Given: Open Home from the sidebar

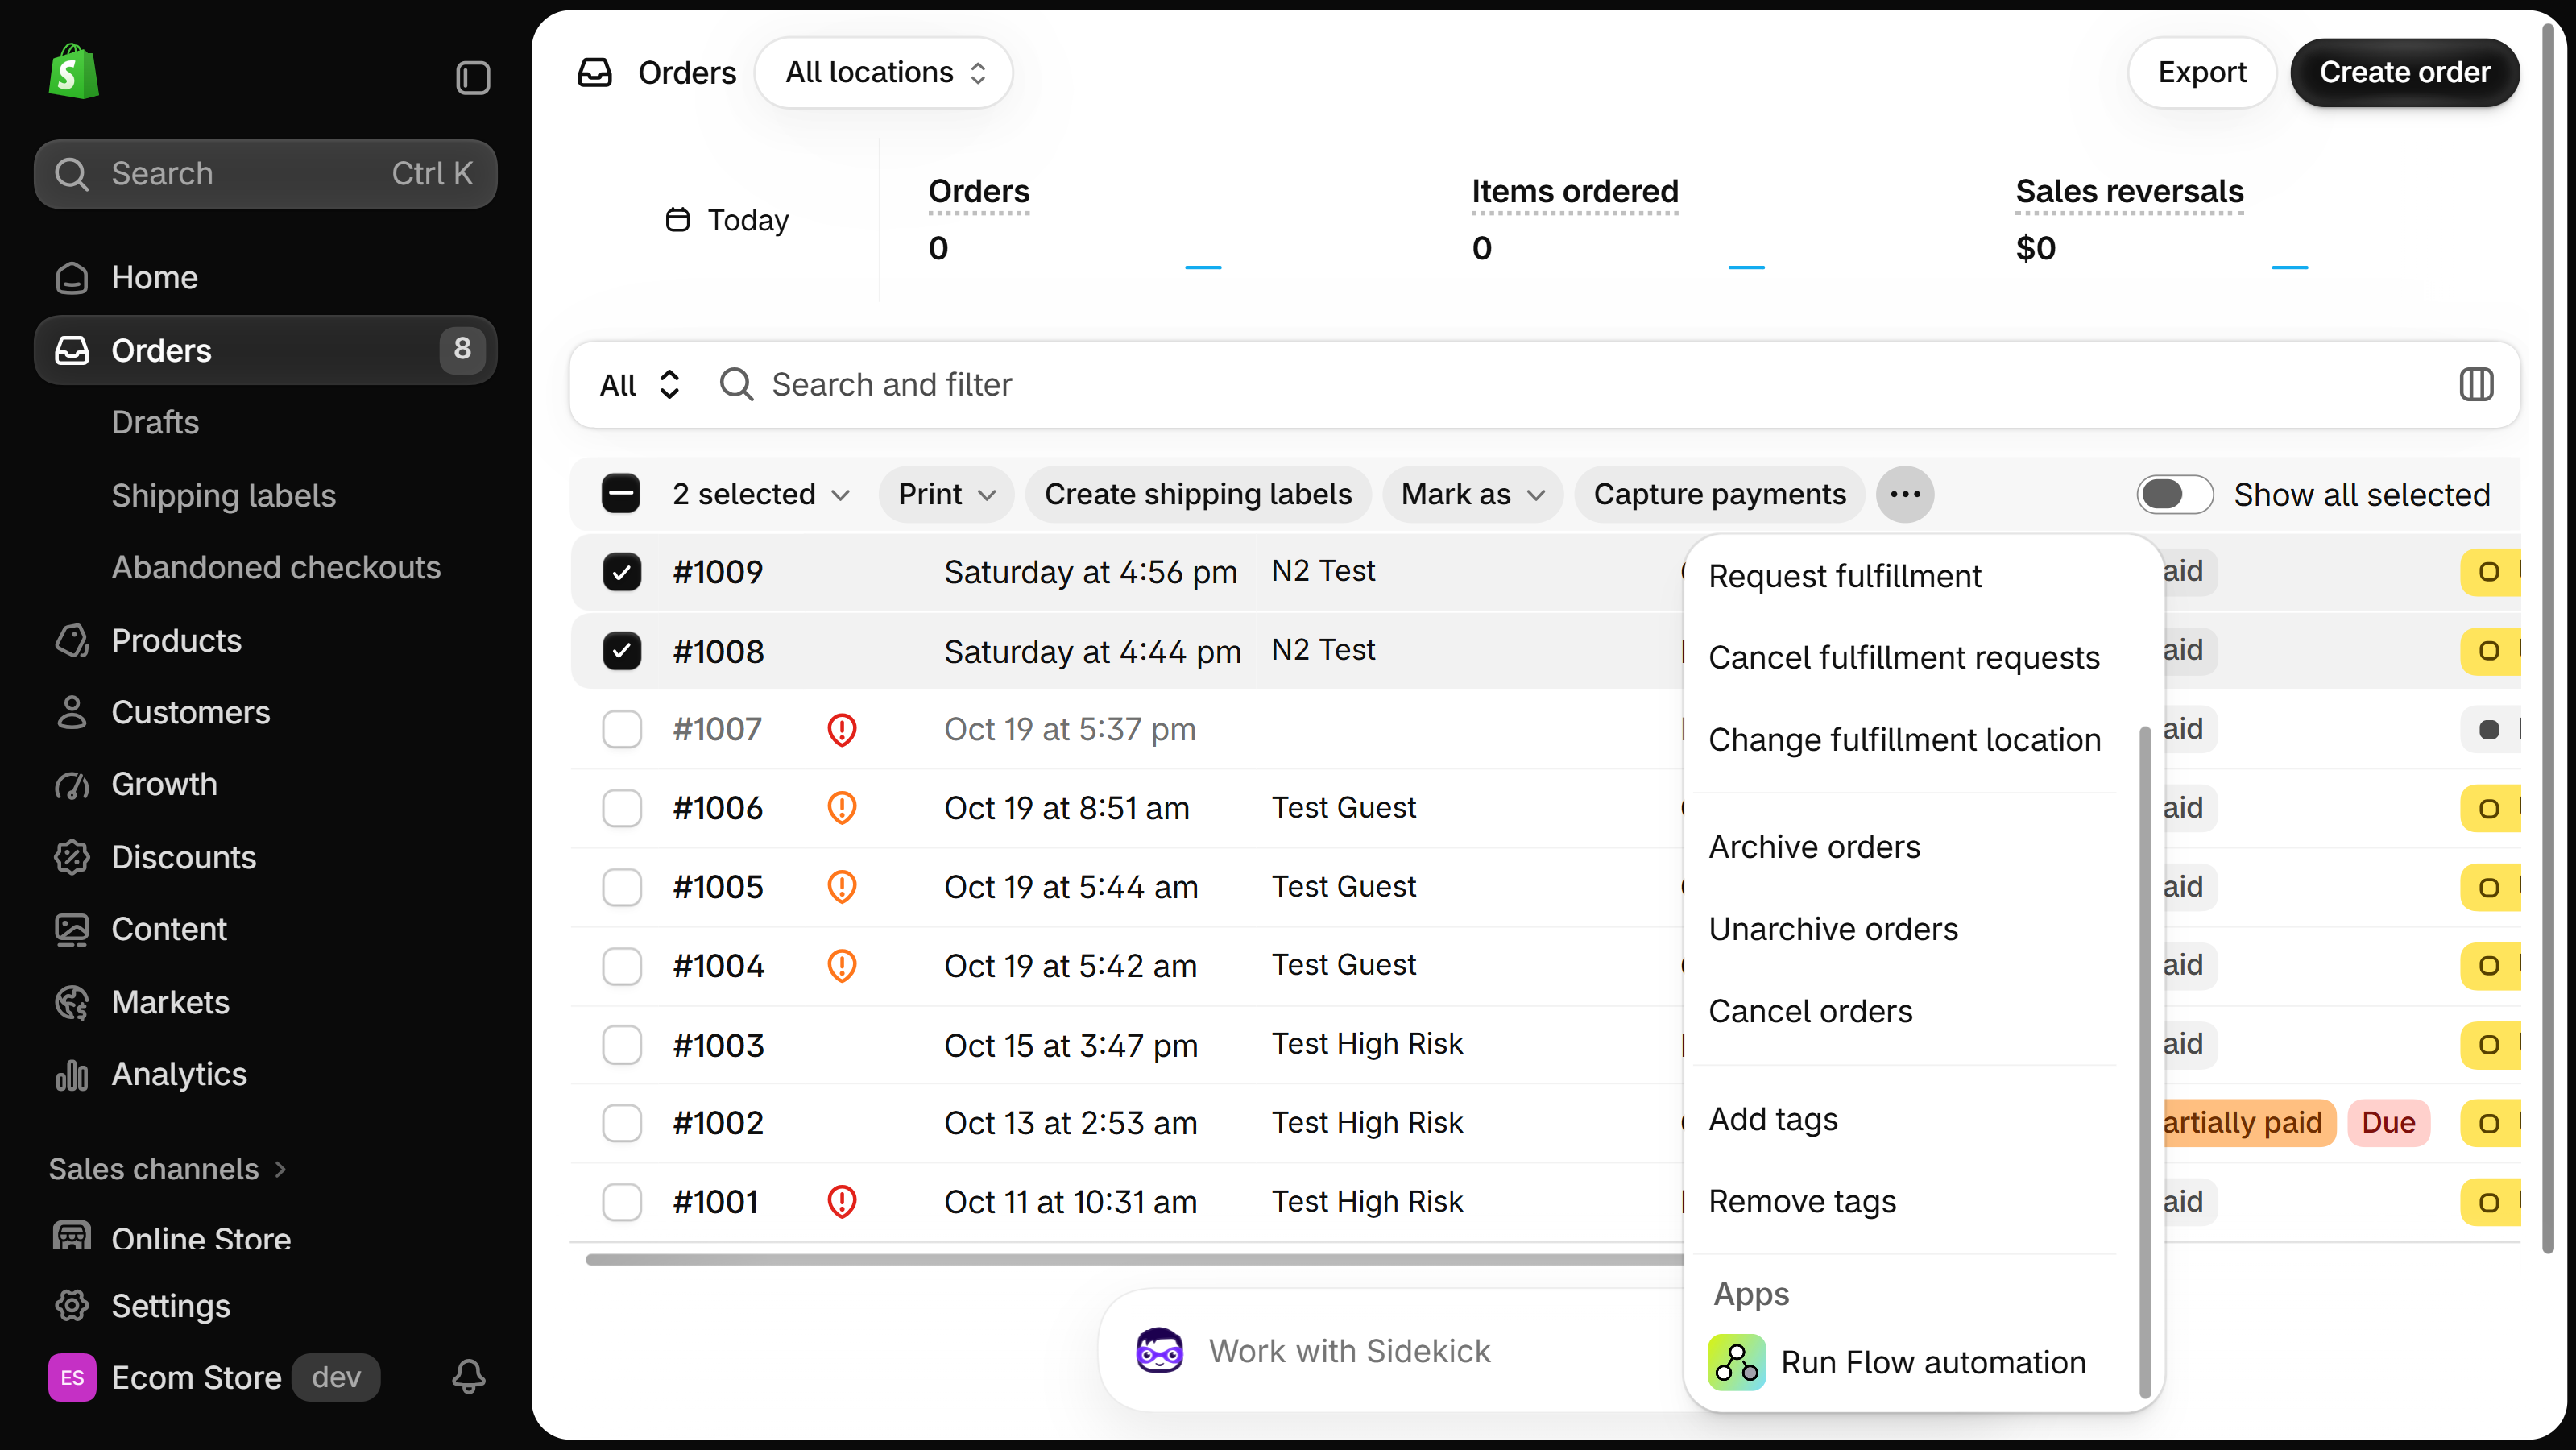Looking at the screenshot, I should [x=265, y=277].
